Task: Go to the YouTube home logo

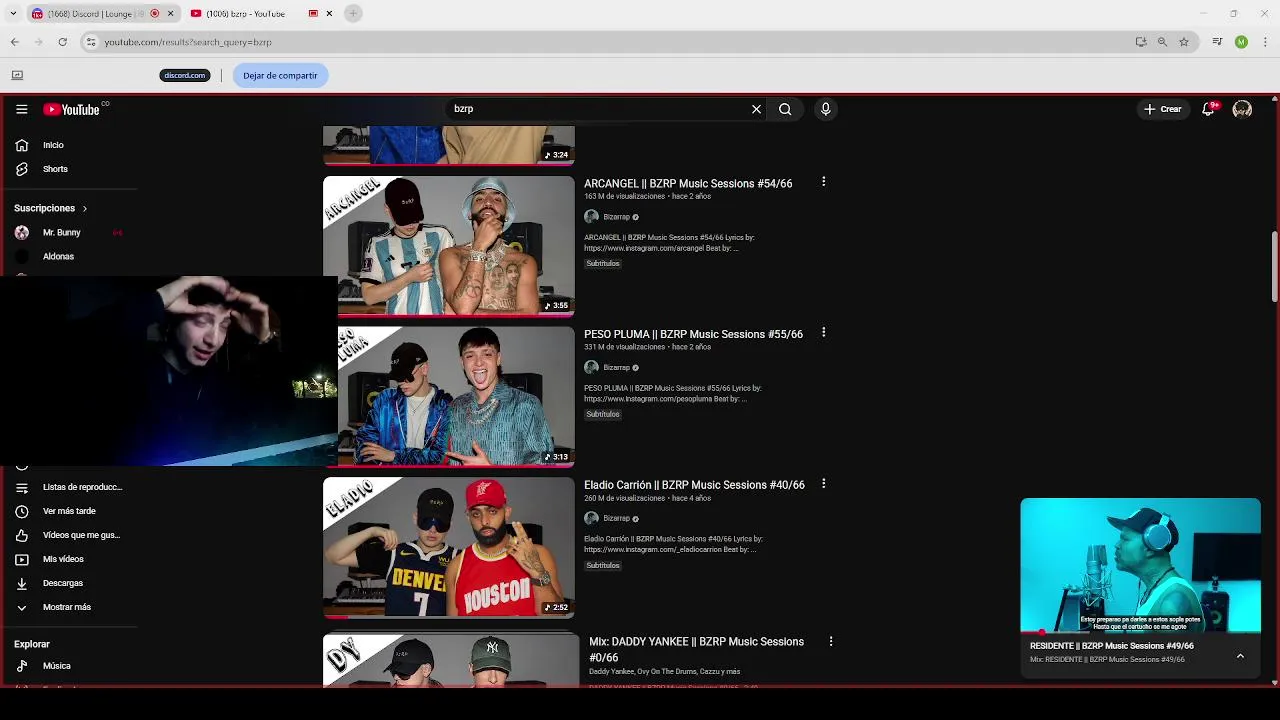Action: [71, 109]
